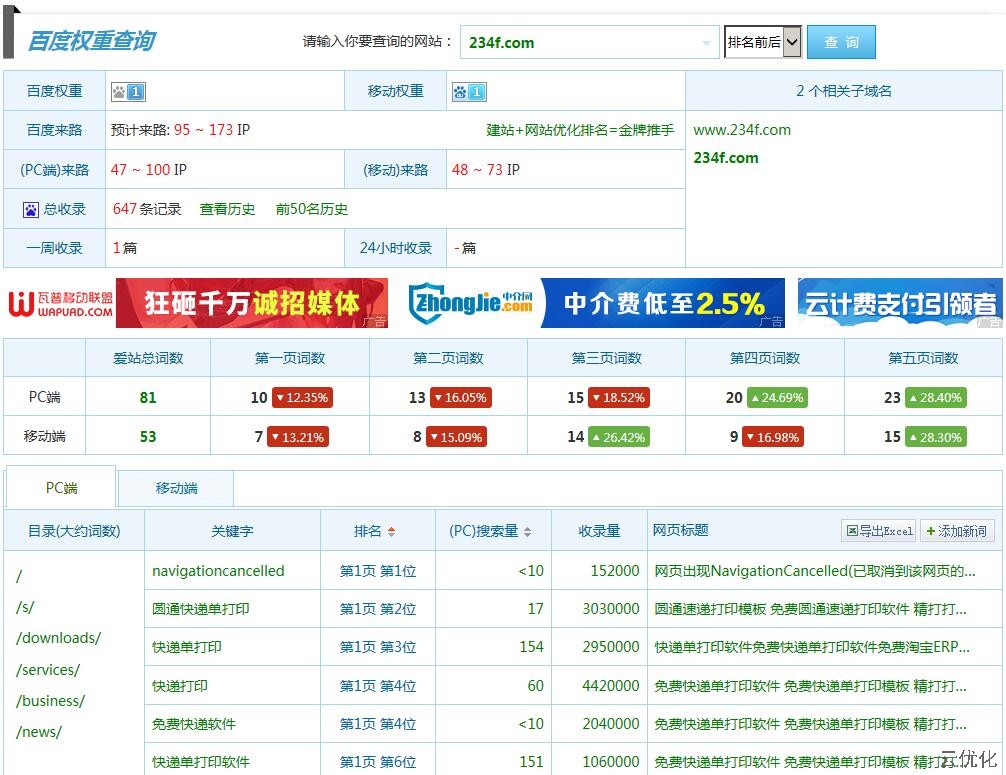Click the website domain input field

[580, 43]
